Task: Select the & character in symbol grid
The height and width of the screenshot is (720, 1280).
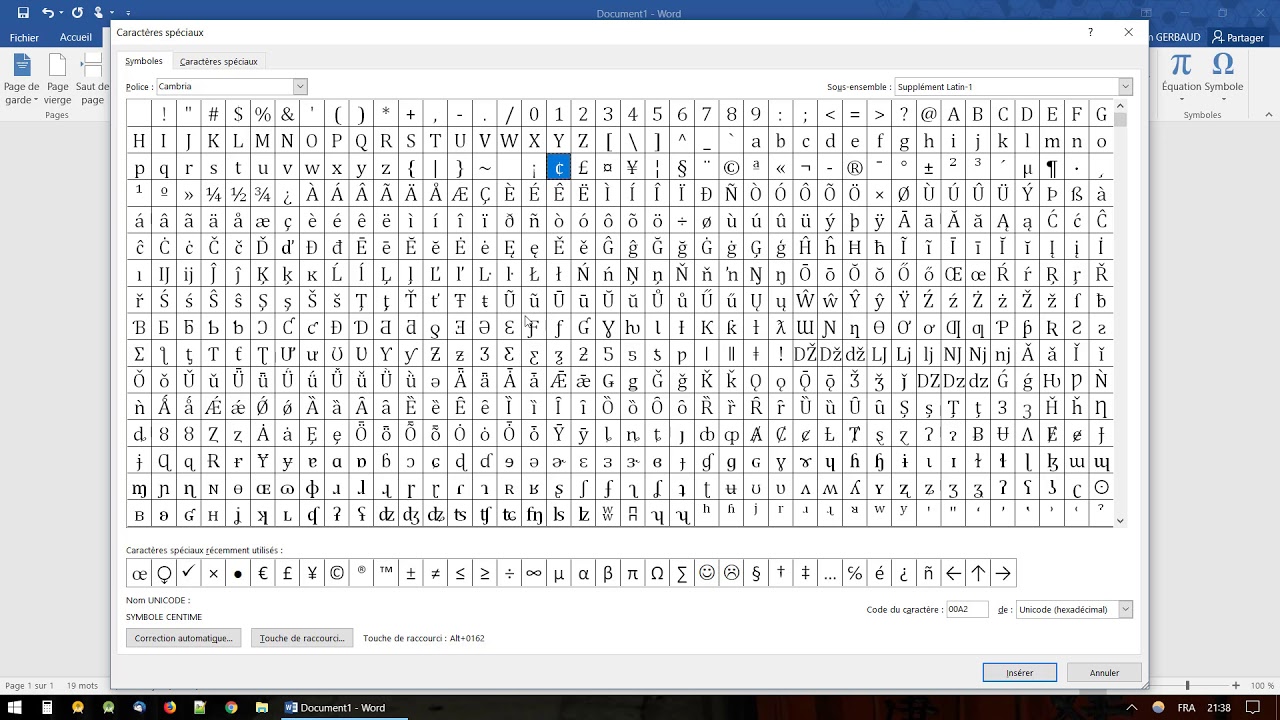Action: tap(287, 114)
